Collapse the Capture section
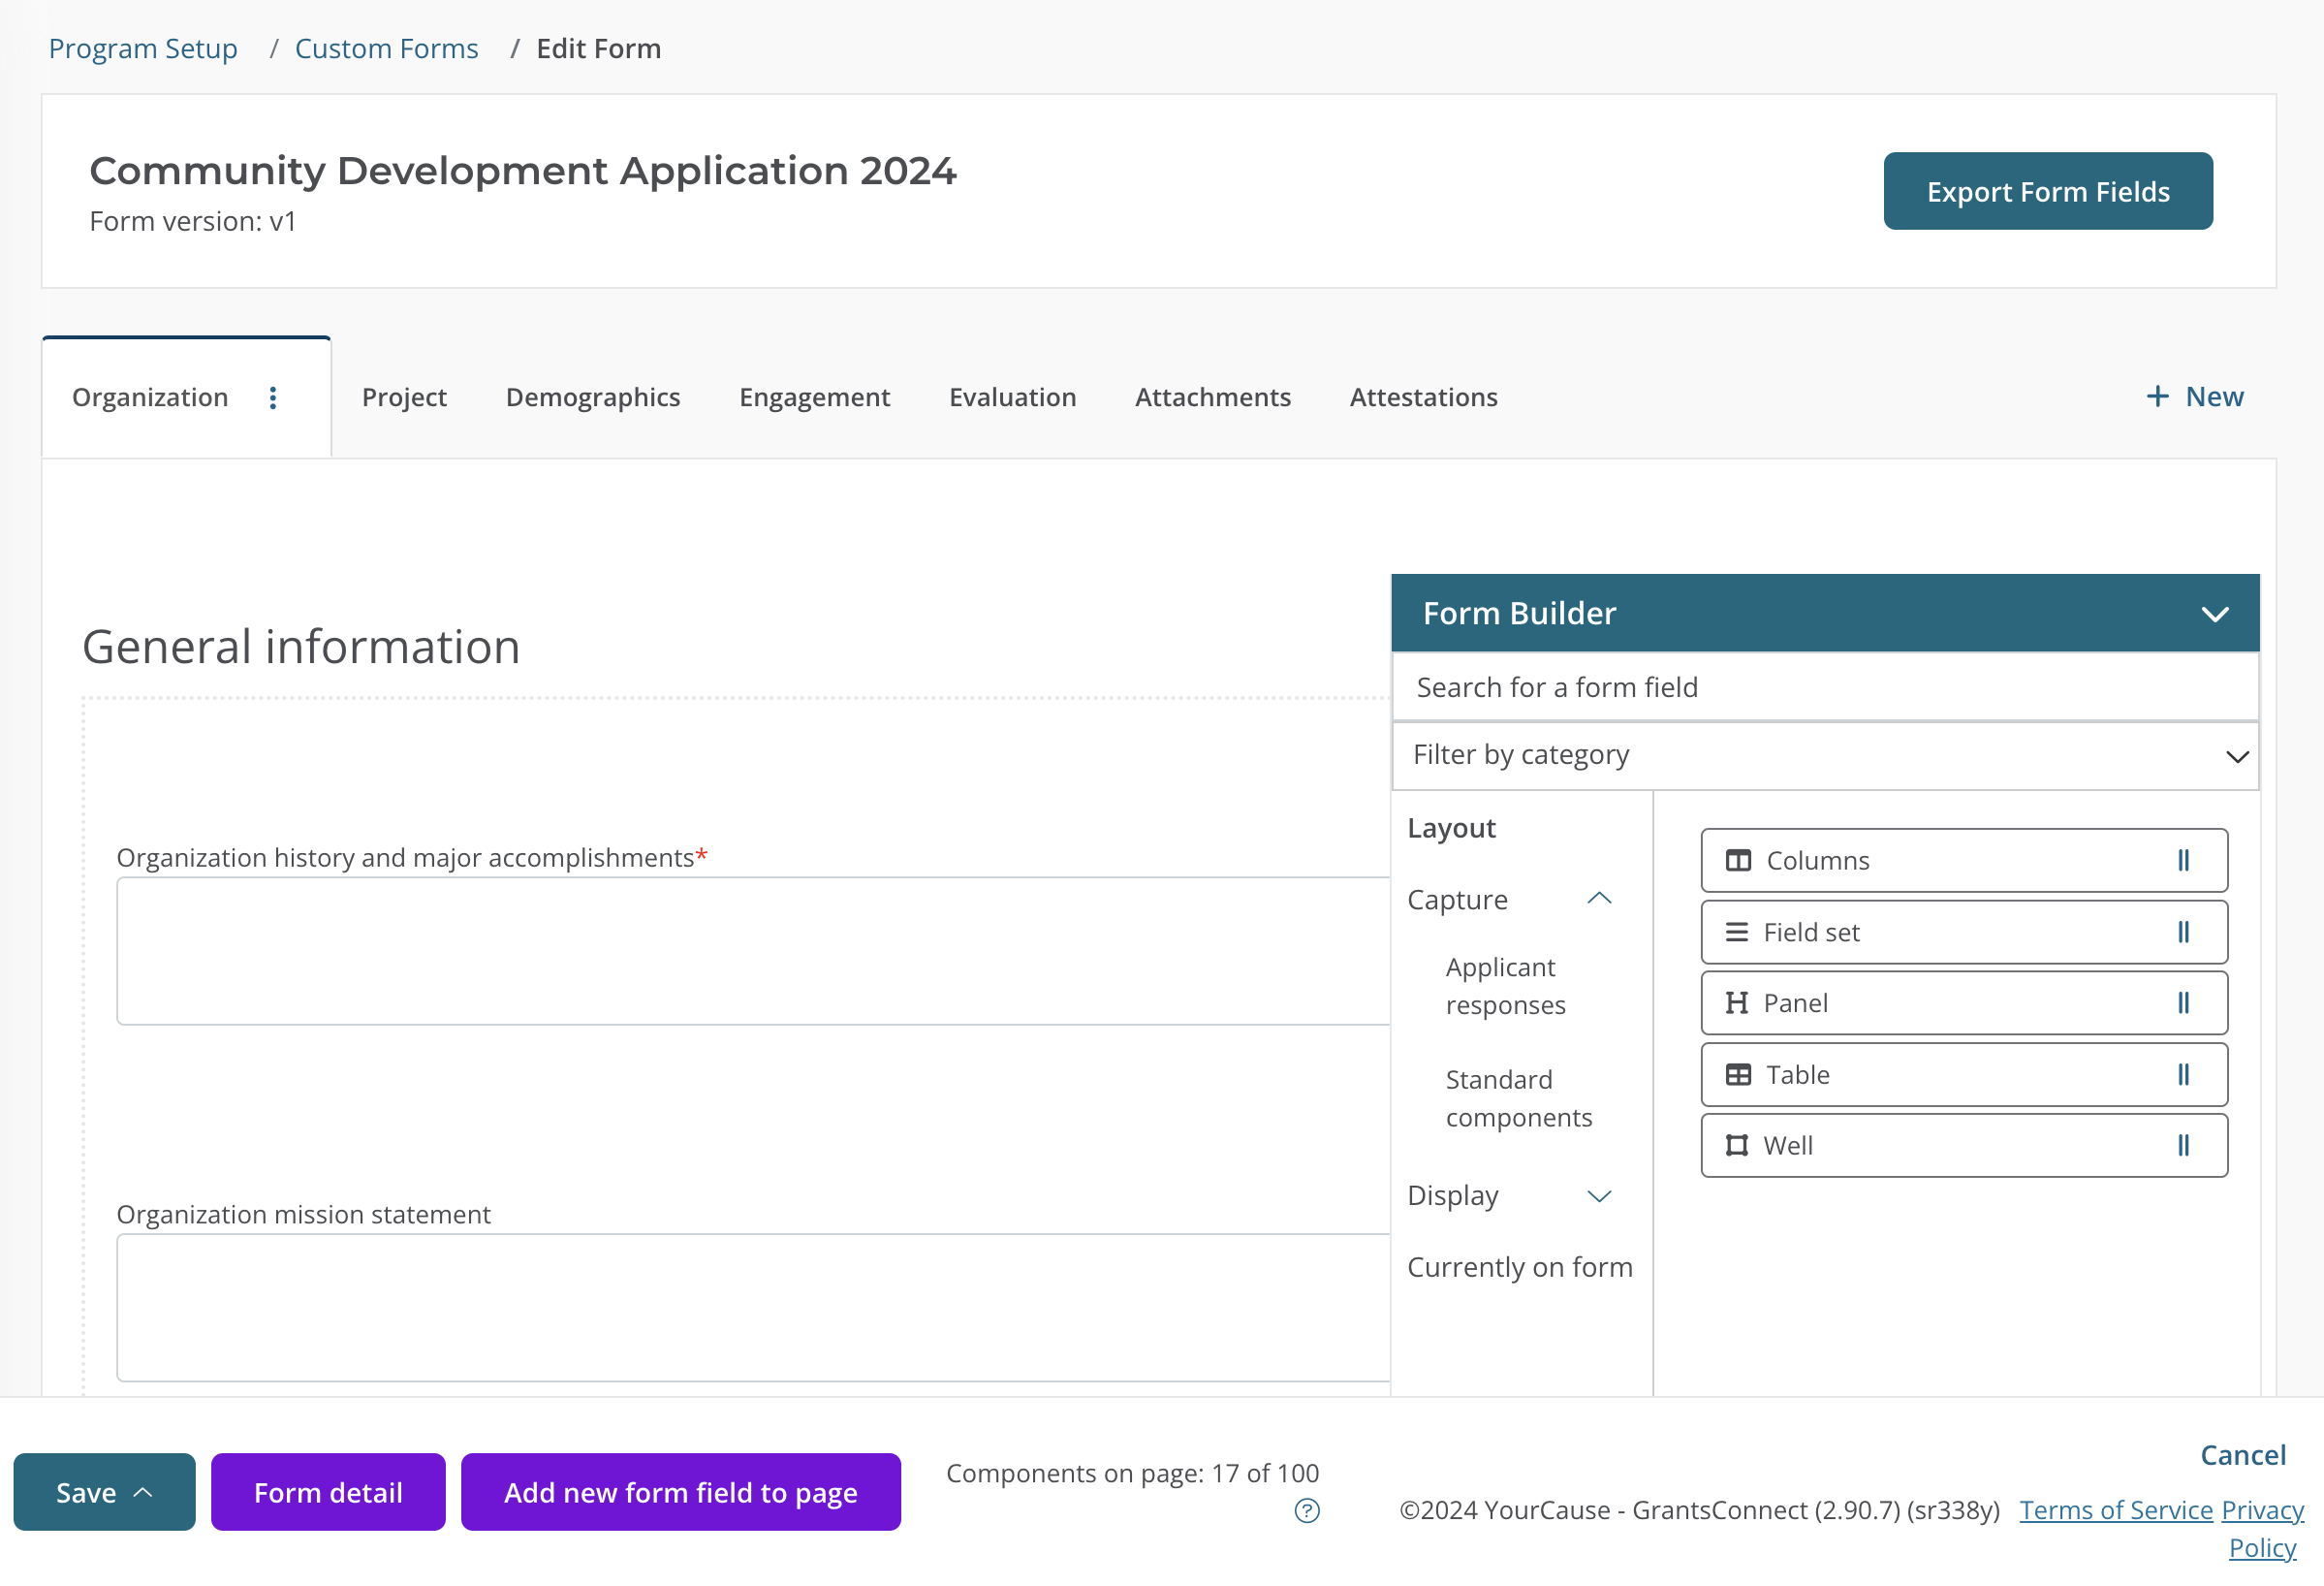This screenshot has height=1586, width=2324. [1601, 898]
